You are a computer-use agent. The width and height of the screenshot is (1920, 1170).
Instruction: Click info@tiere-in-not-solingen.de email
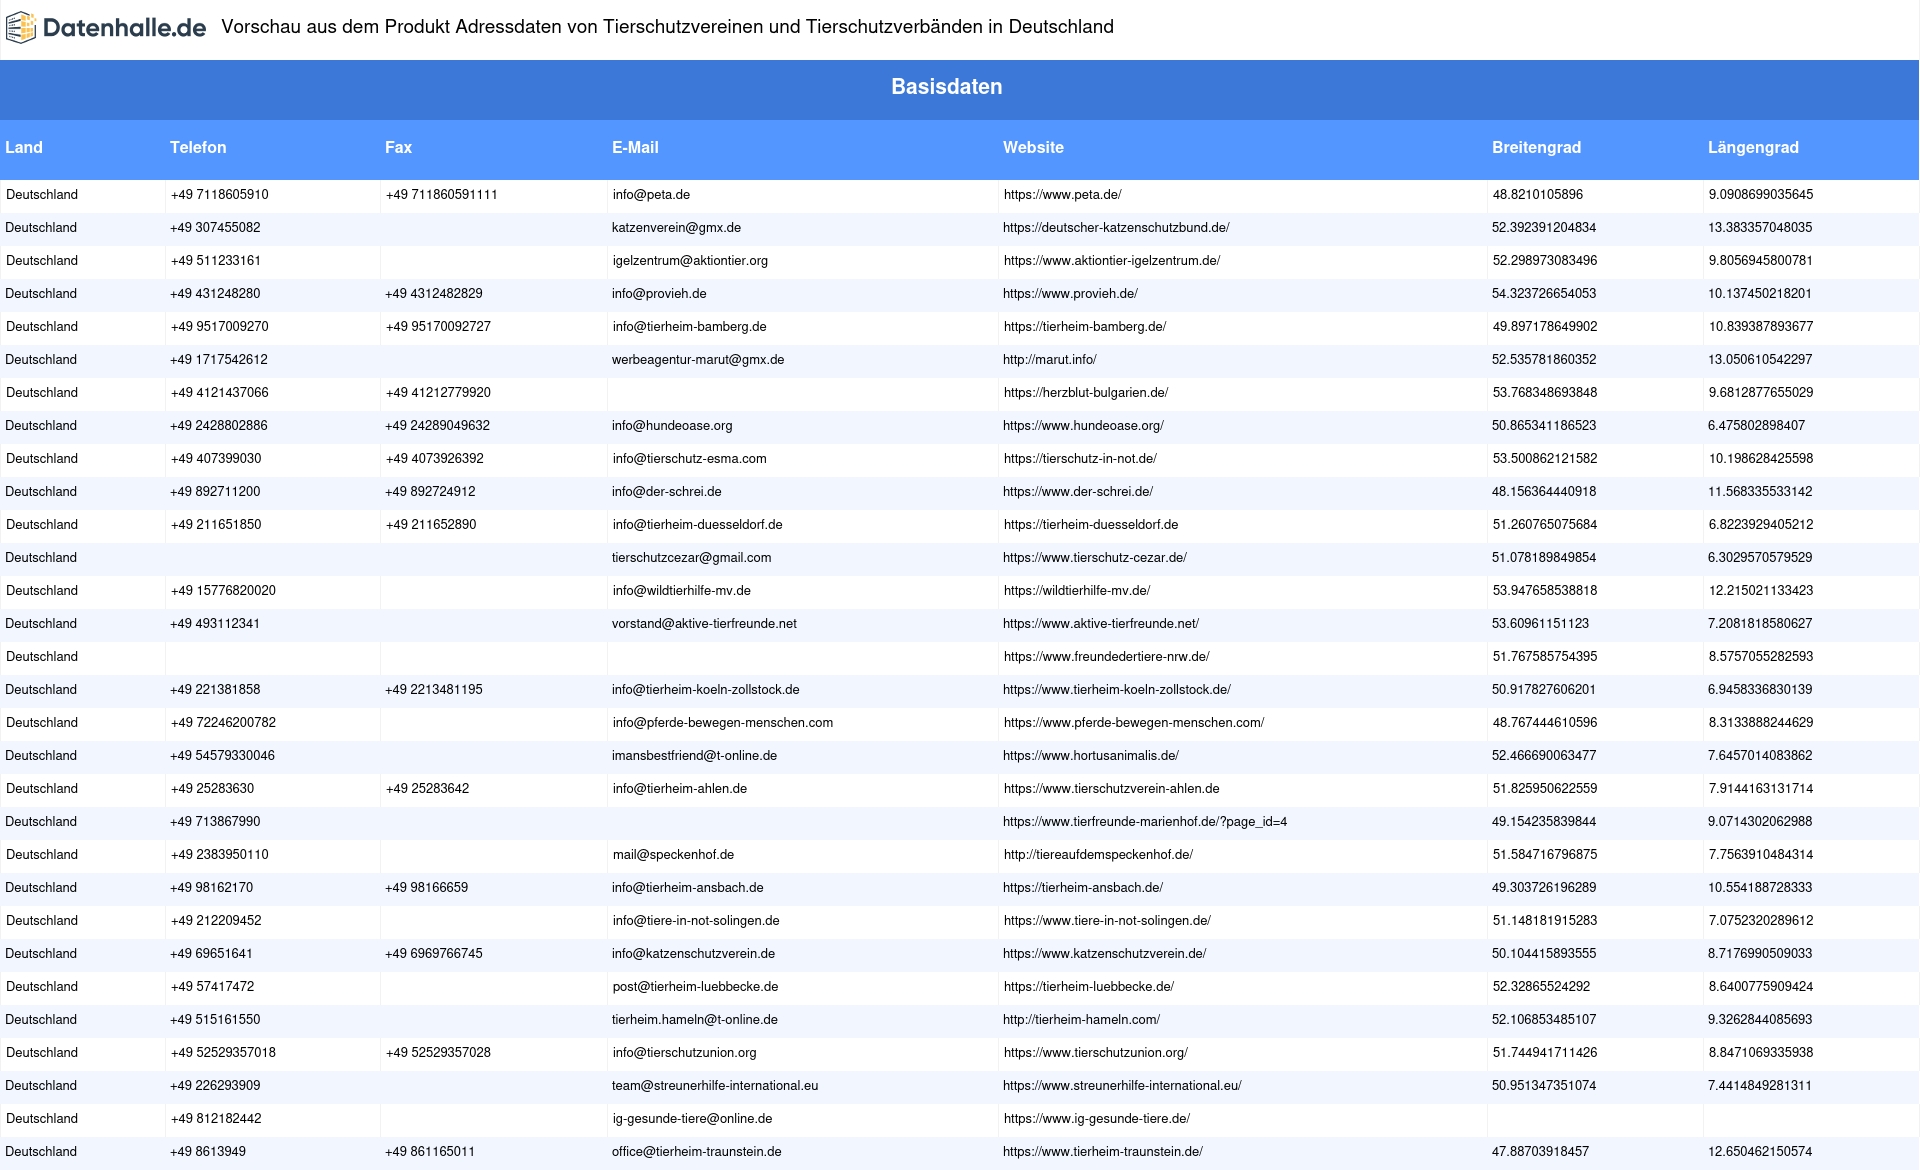click(696, 921)
